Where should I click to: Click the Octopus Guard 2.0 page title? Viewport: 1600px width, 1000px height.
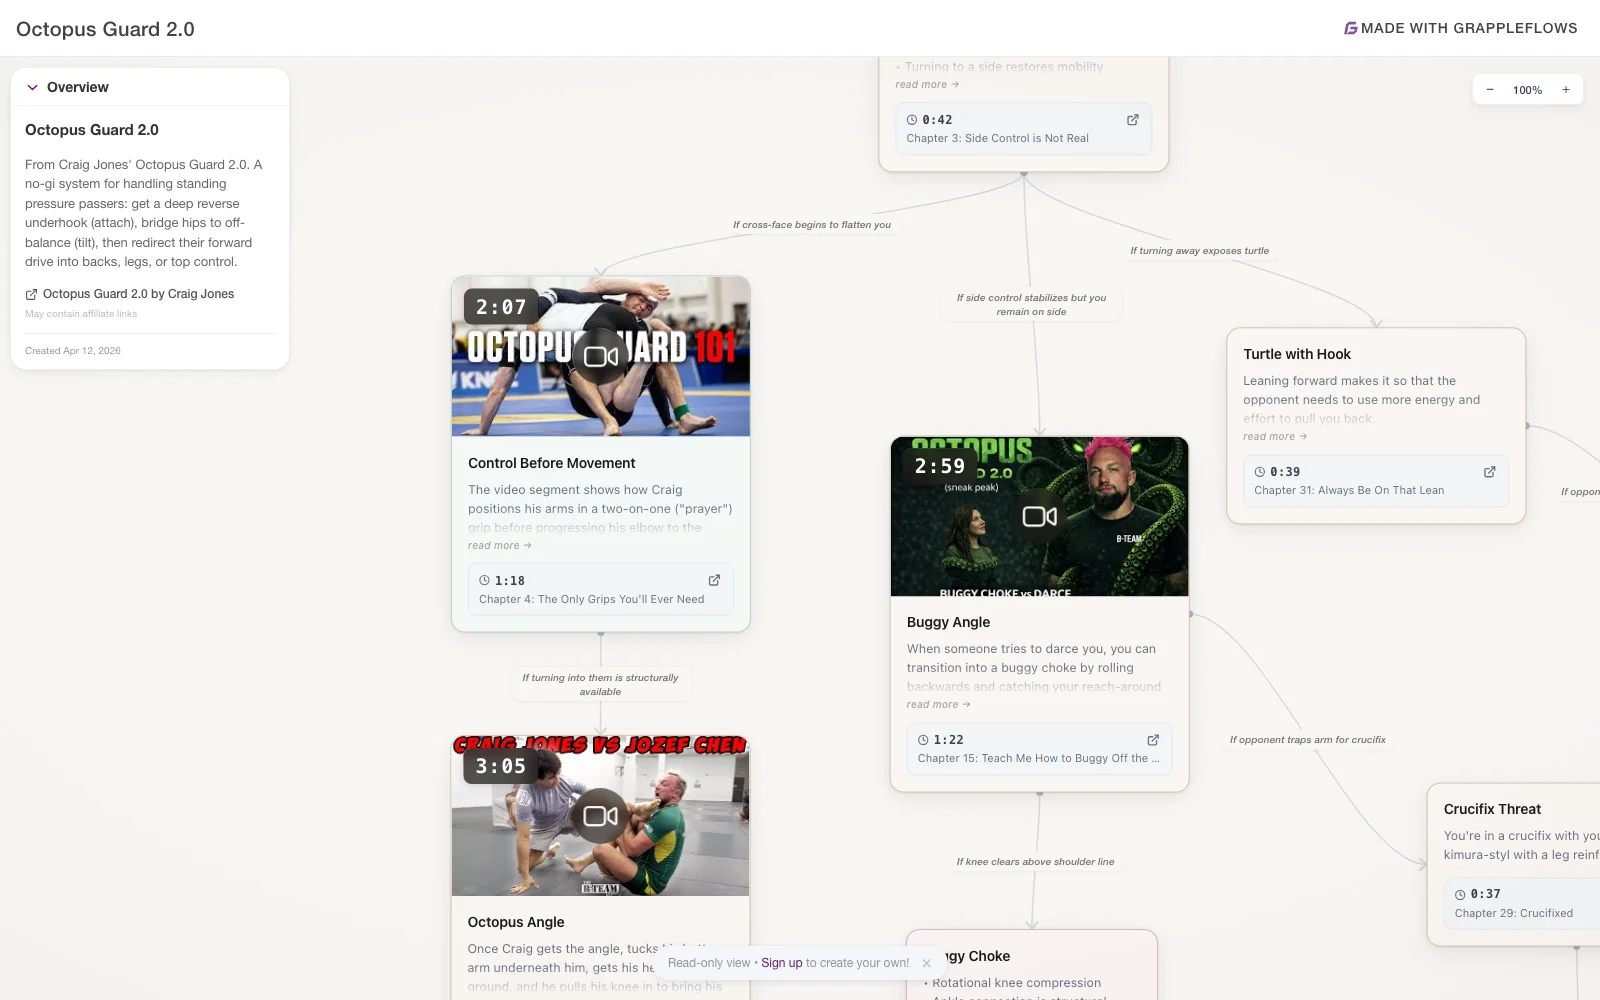point(105,29)
